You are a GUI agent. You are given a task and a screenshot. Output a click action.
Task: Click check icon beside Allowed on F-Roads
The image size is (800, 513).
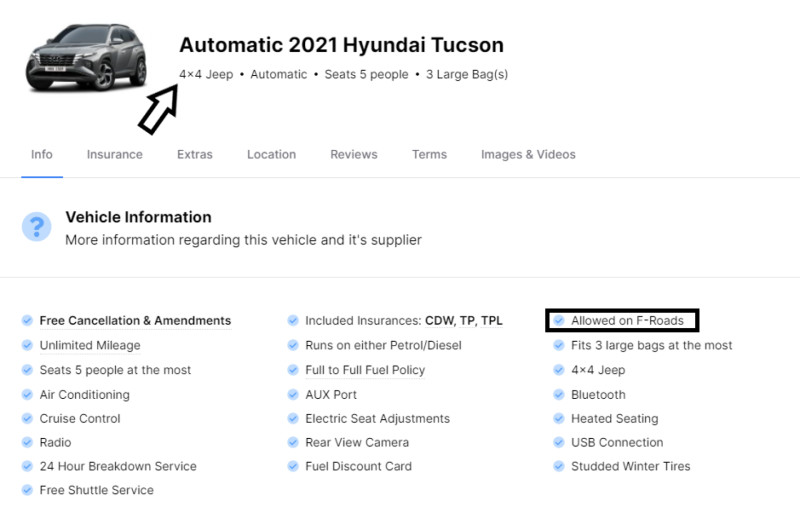pos(559,320)
